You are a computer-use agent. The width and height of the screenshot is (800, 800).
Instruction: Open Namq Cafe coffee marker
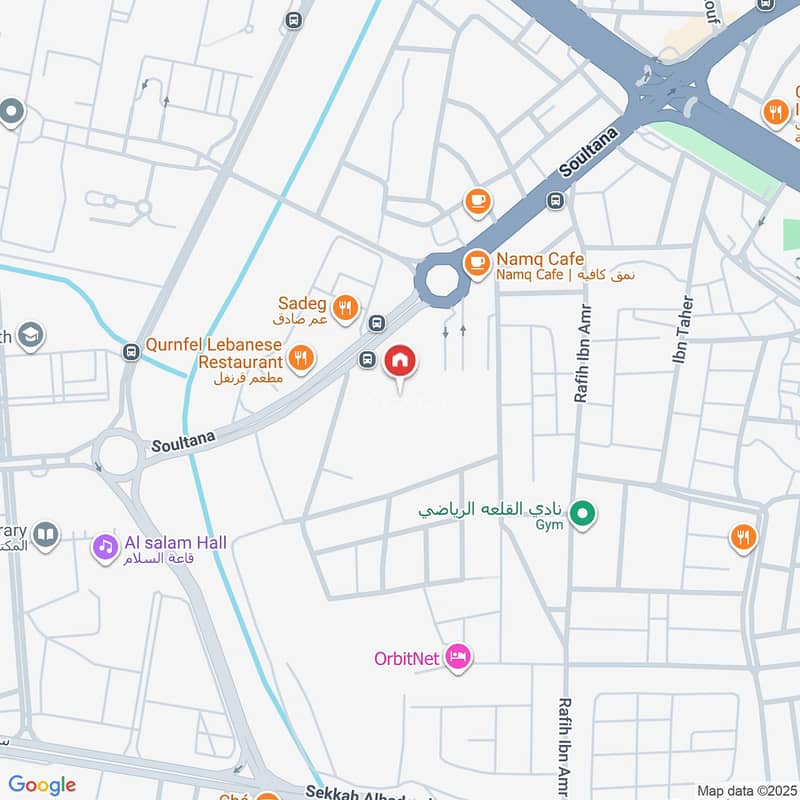[477, 263]
